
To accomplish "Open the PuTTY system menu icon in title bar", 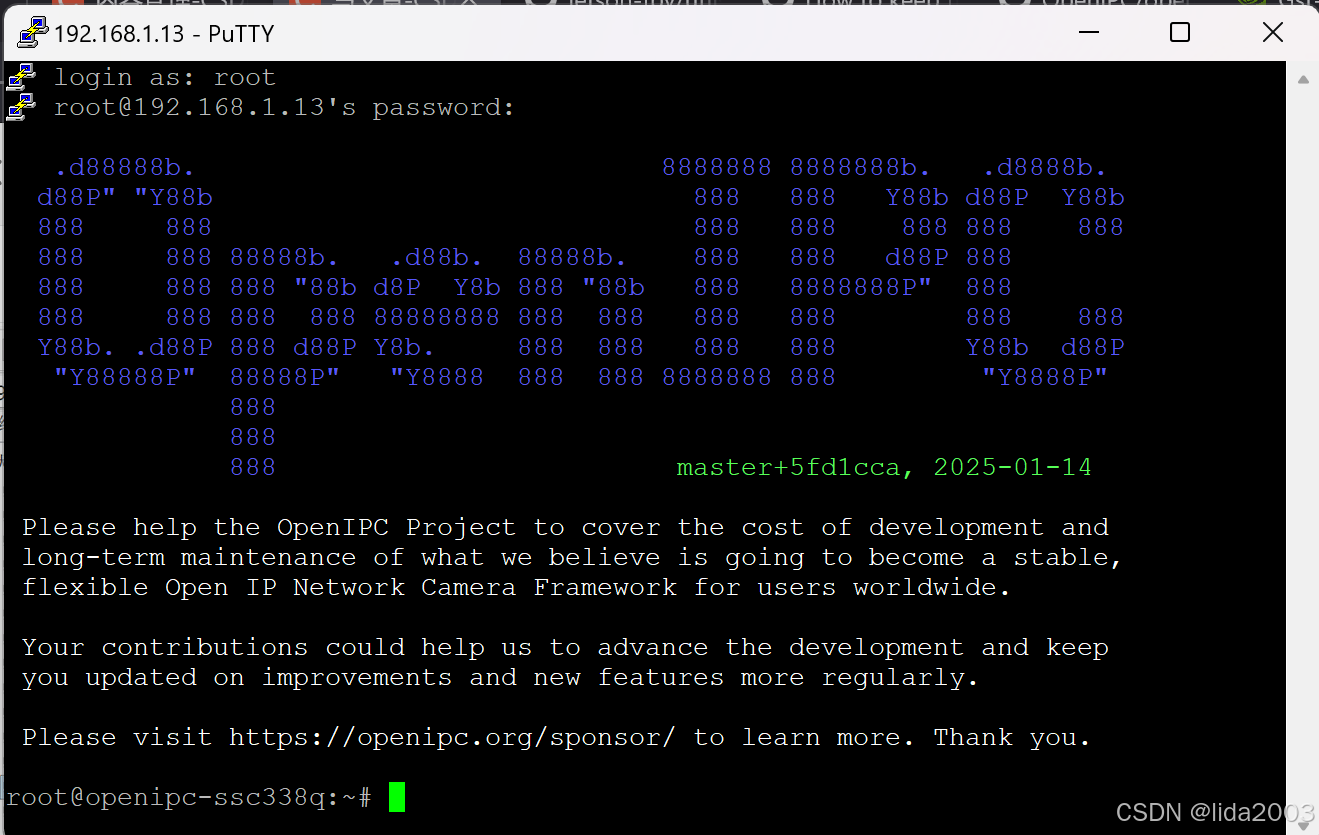I will pyautogui.click(x=33, y=33).
